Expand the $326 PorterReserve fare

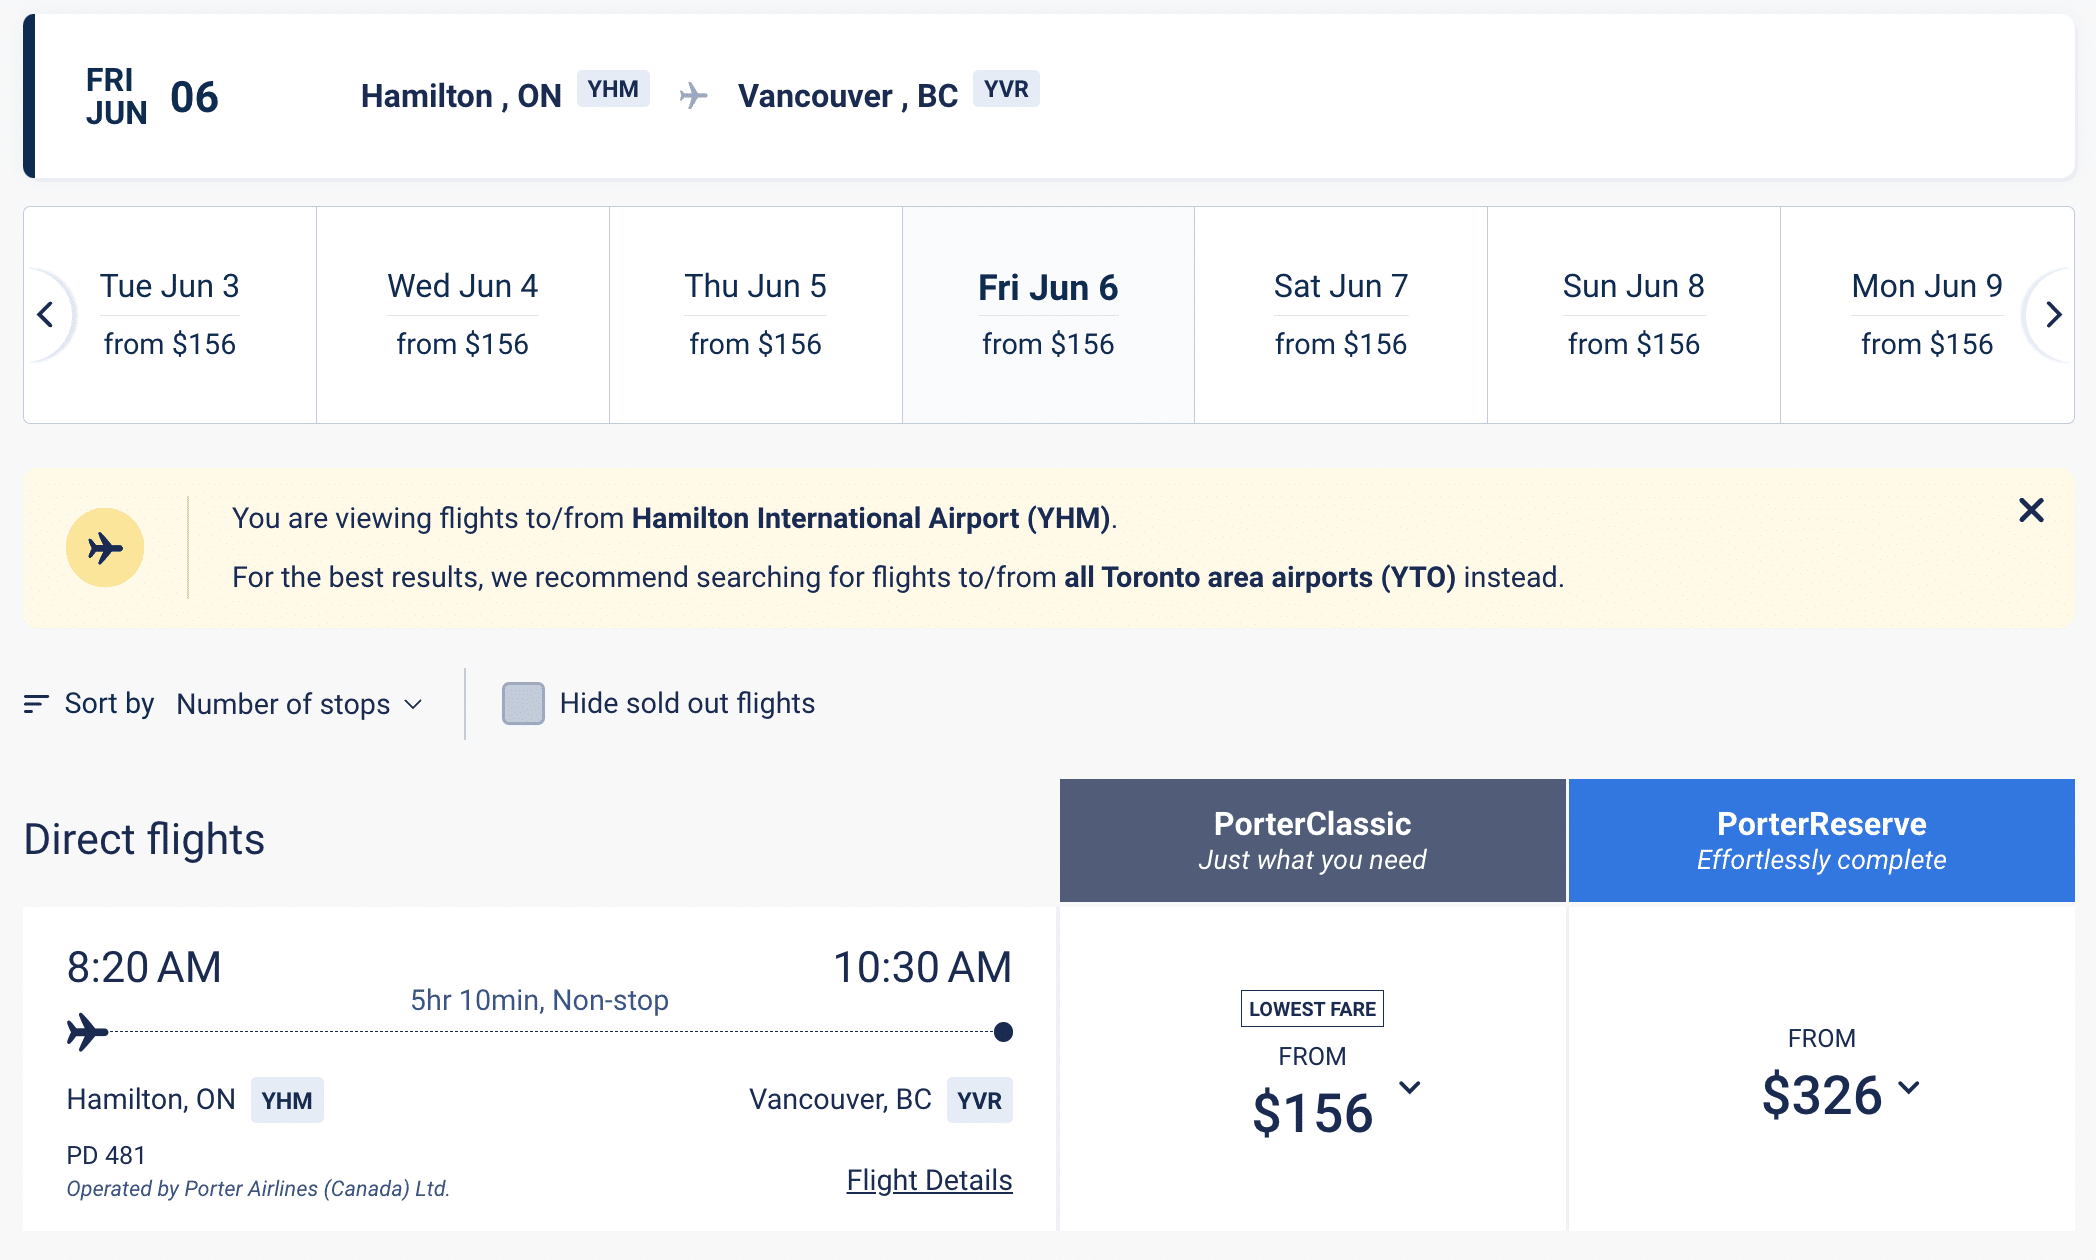pyautogui.click(x=1908, y=1088)
